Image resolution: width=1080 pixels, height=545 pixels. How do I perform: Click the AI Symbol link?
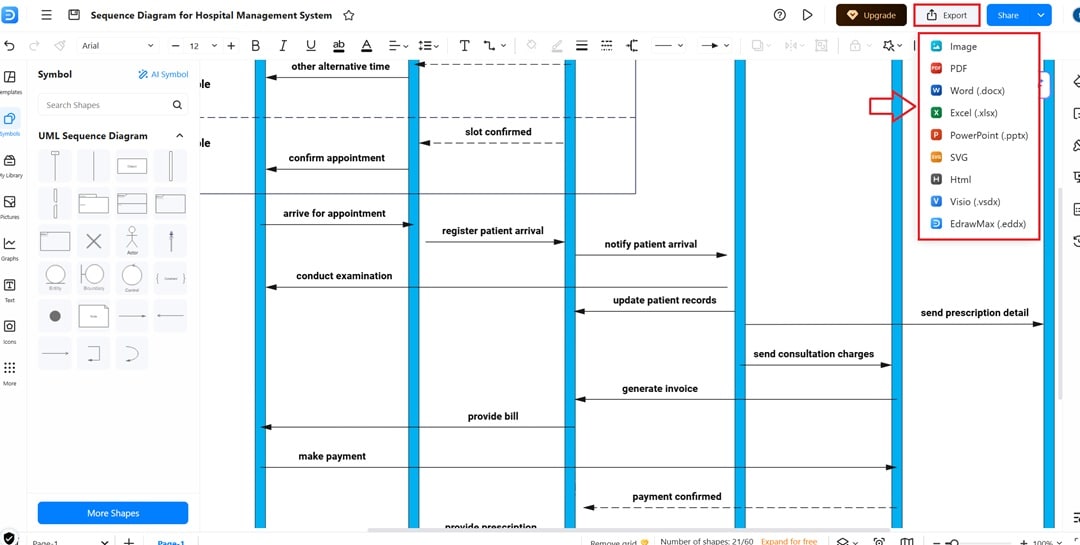tap(163, 74)
